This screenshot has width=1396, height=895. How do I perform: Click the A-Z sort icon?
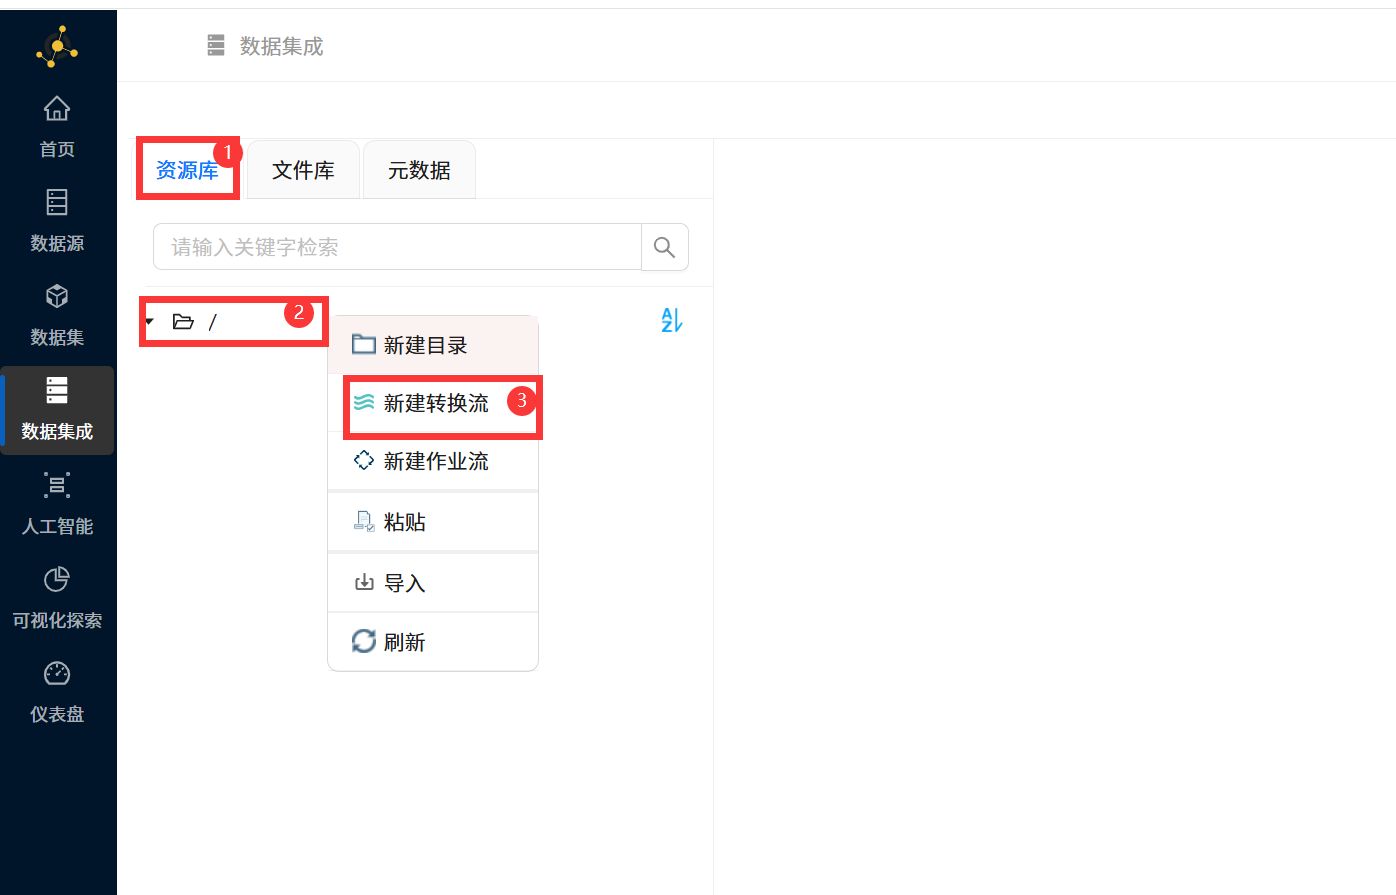(x=671, y=320)
